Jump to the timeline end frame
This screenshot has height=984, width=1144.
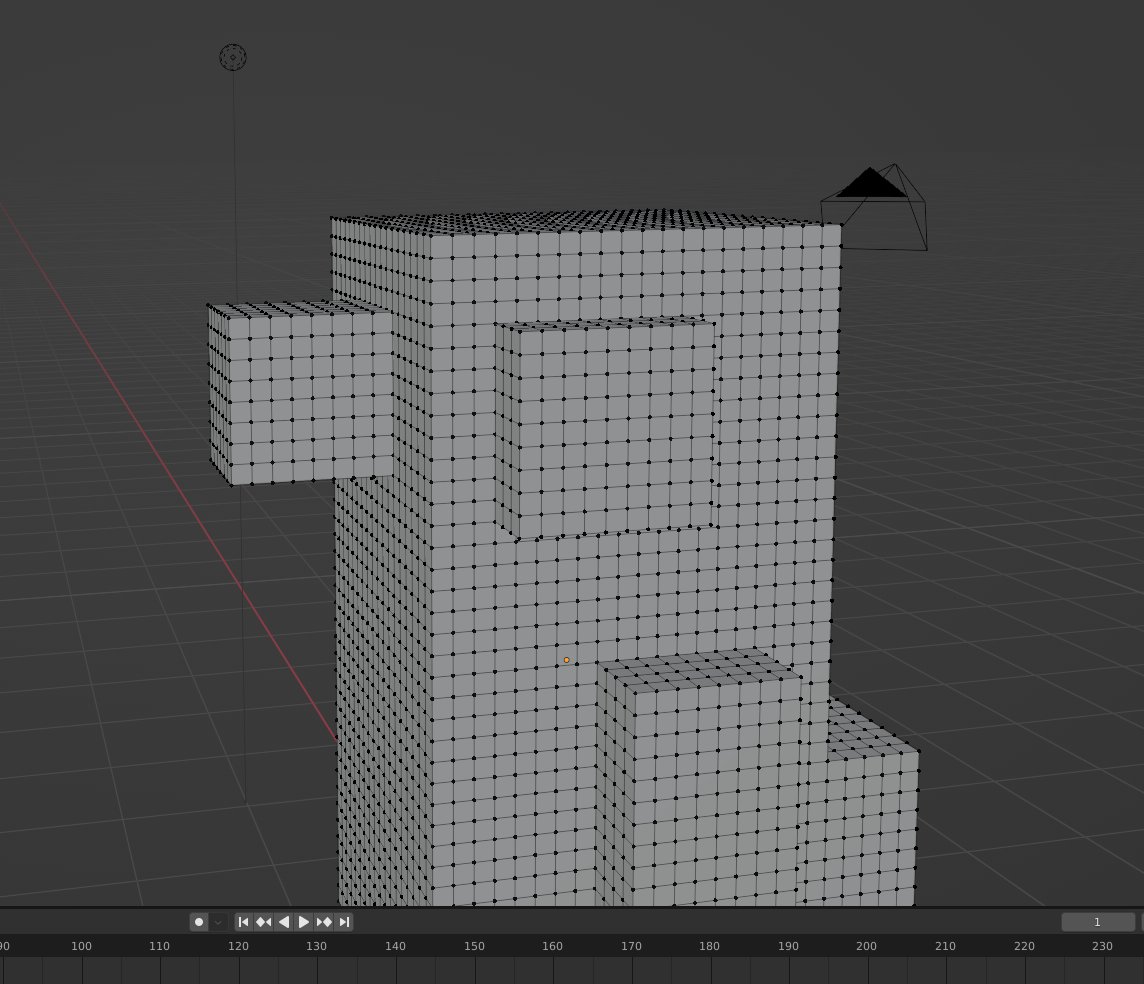pos(344,922)
